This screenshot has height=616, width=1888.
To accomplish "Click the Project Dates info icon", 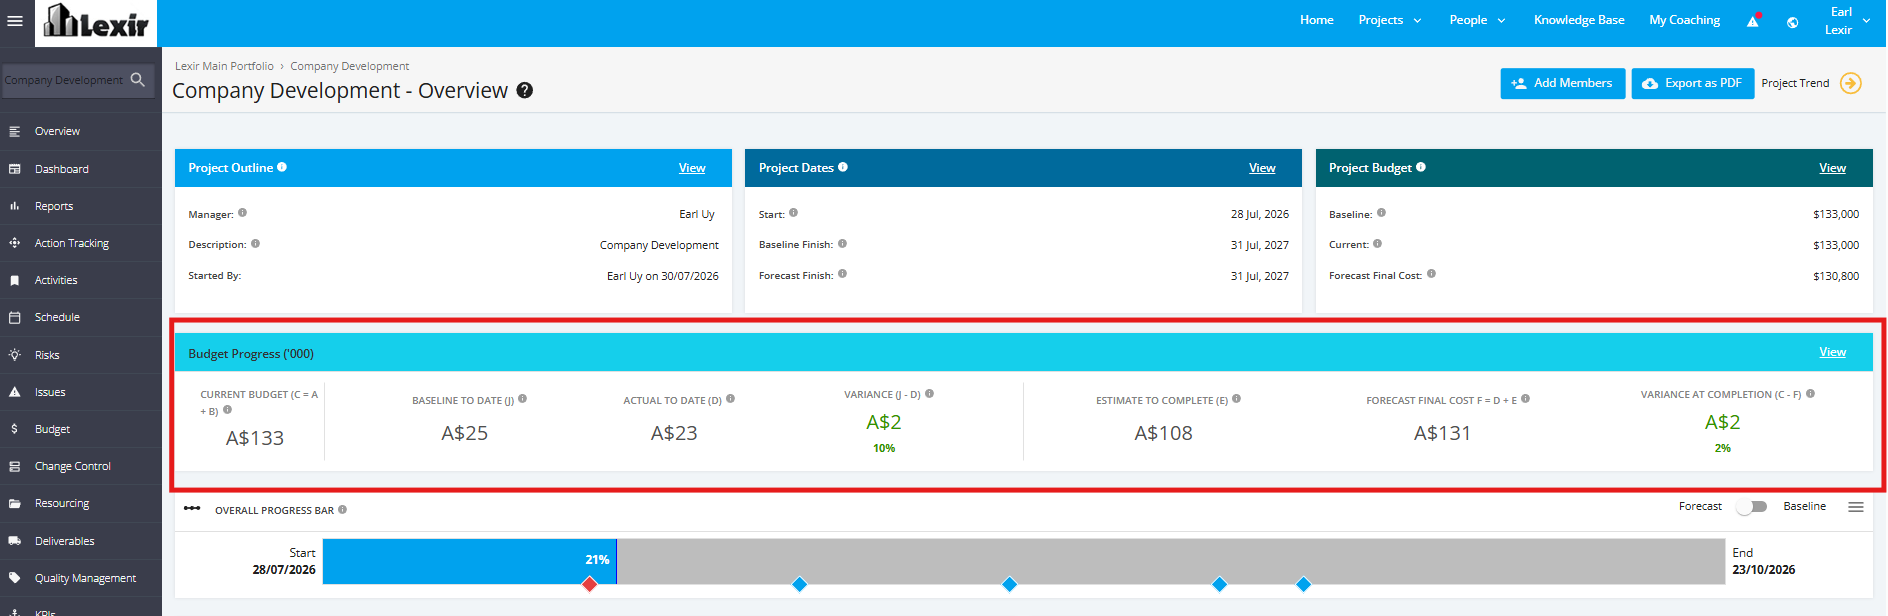I will tap(843, 167).
